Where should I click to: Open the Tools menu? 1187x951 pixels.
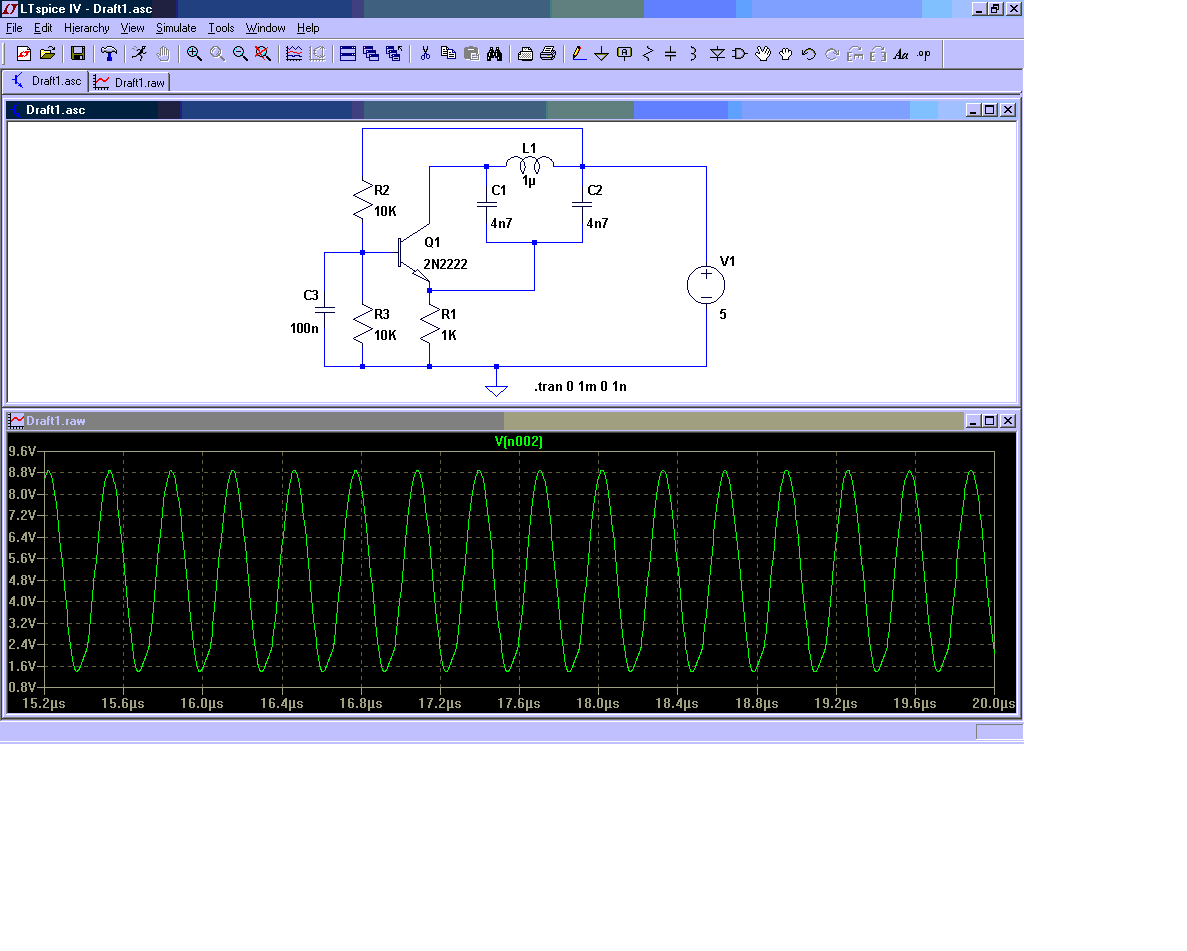[221, 28]
